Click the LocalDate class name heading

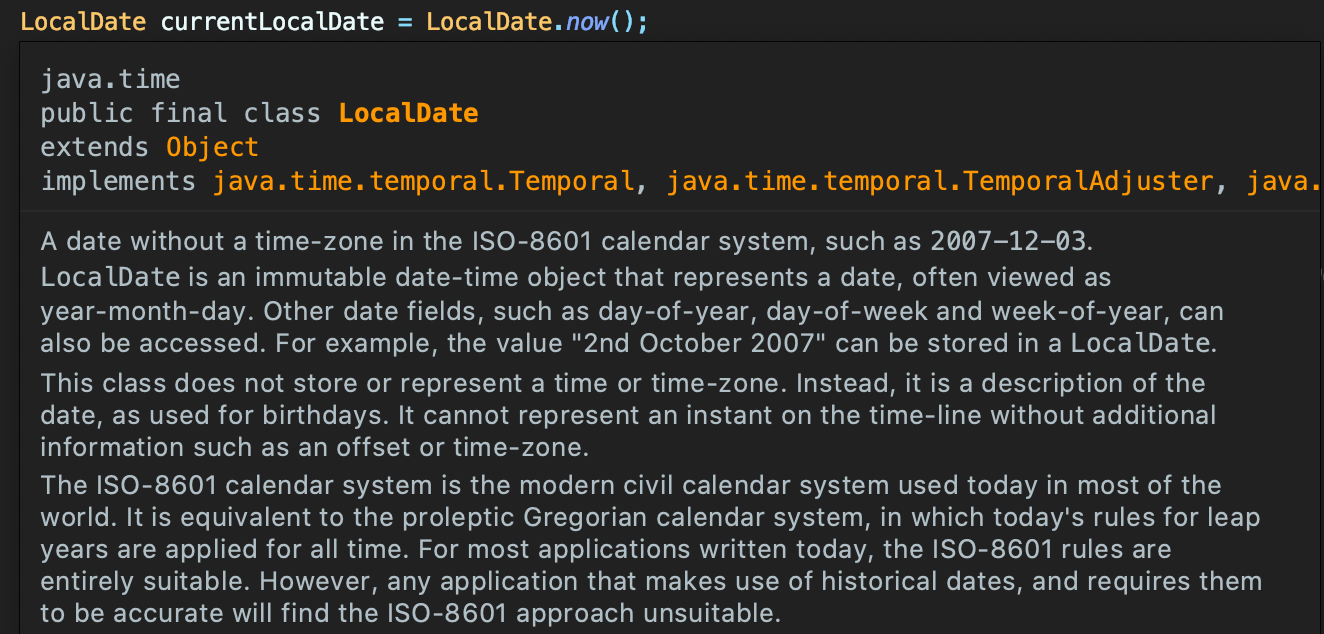(x=407, y=112)
